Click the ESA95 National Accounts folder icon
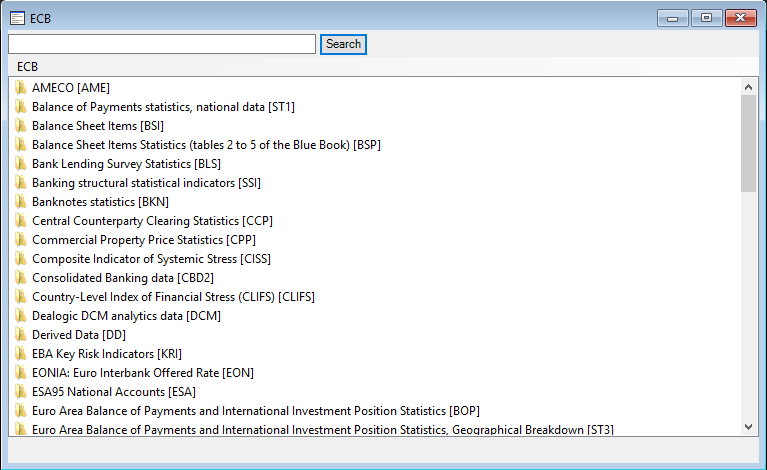Screen dimensions: 767x470 [x=21, y=392]
